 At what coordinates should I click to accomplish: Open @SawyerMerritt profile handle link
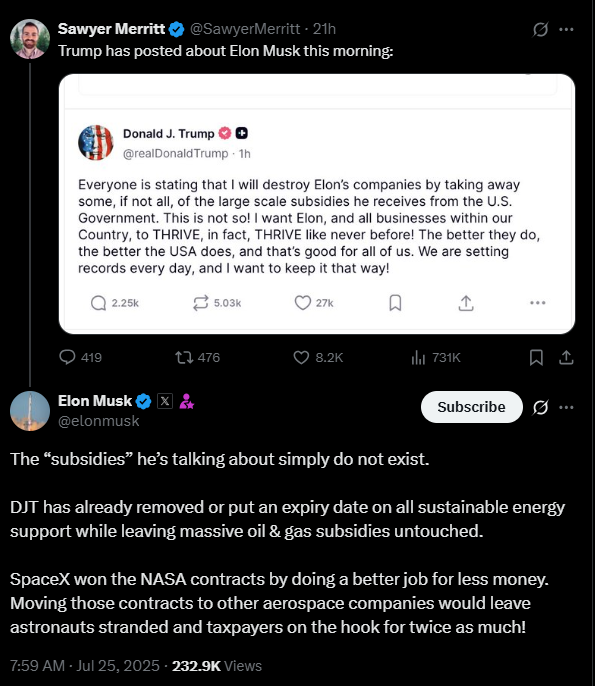click(x=245, y=29)
